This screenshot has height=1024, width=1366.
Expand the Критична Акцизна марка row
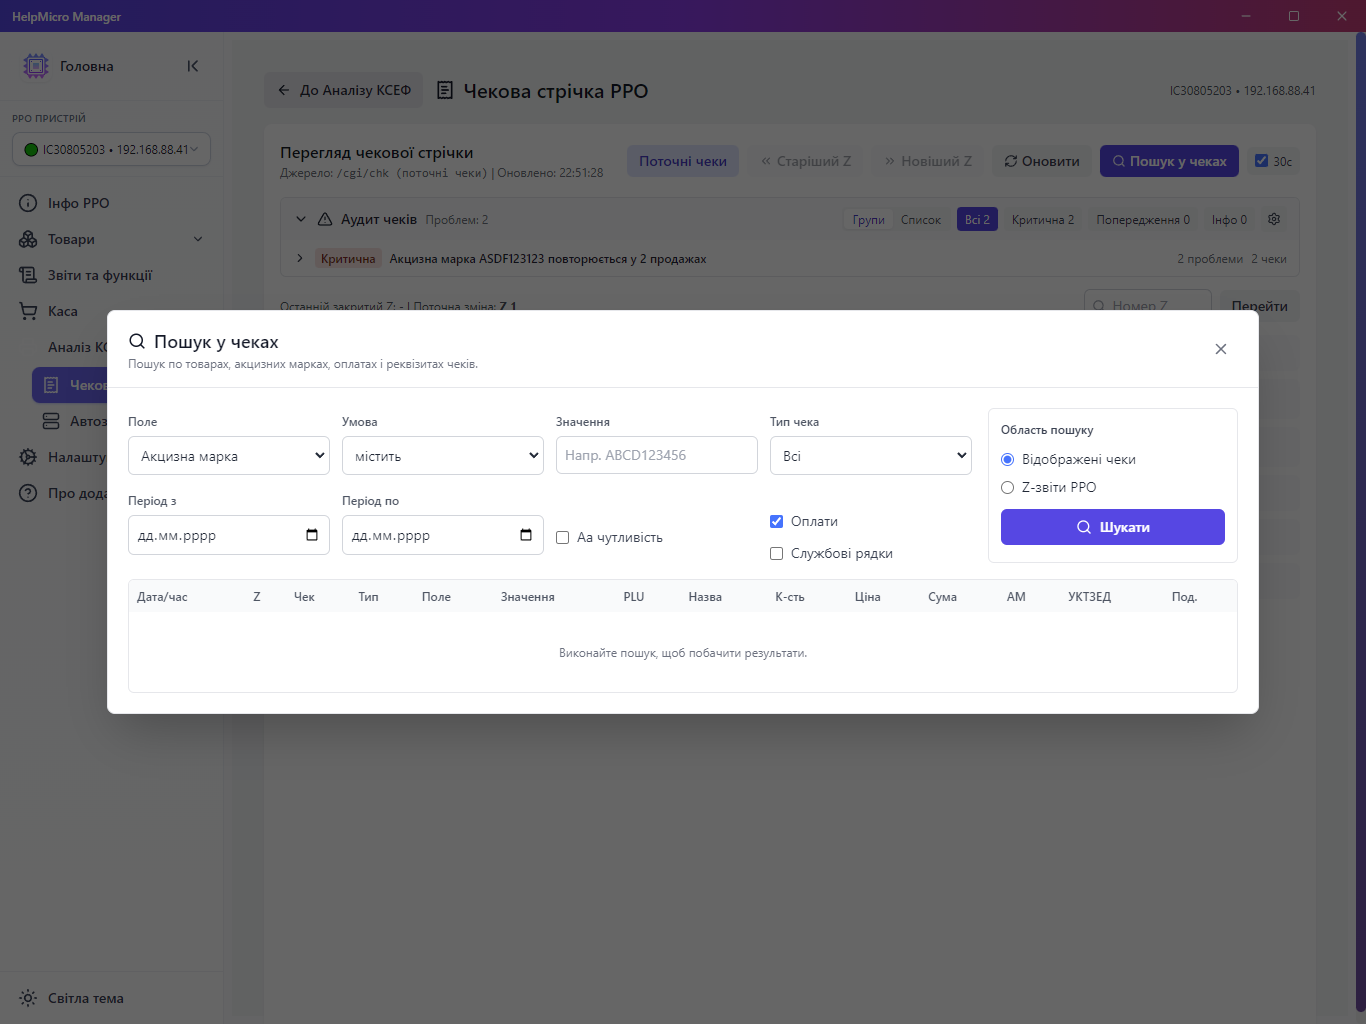[x=300, y=258]
